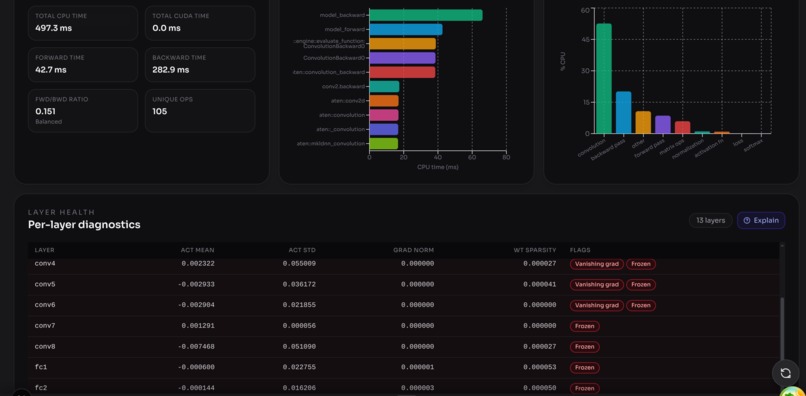The image size is (806, 396).
Task: Click conv5 act std value 0.036172
Action: pos(299,284)
